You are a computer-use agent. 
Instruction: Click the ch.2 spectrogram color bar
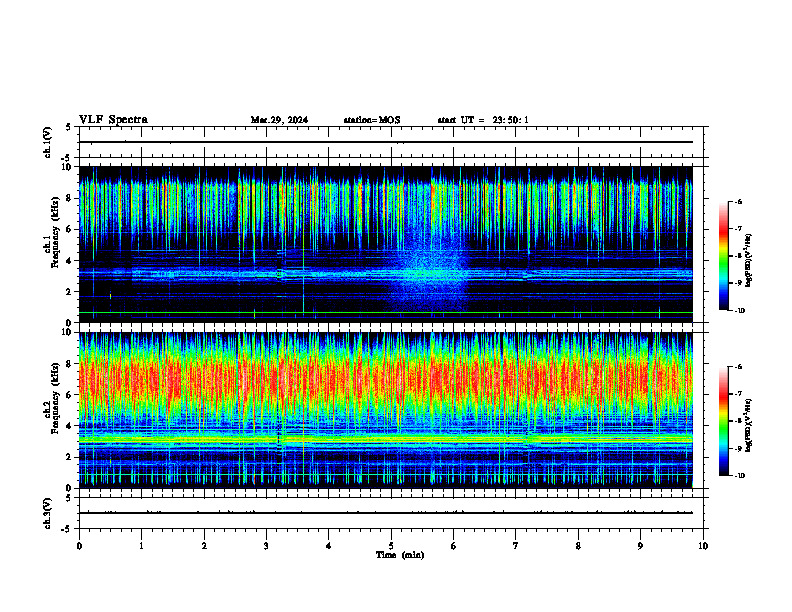click(x=724, y=421)
